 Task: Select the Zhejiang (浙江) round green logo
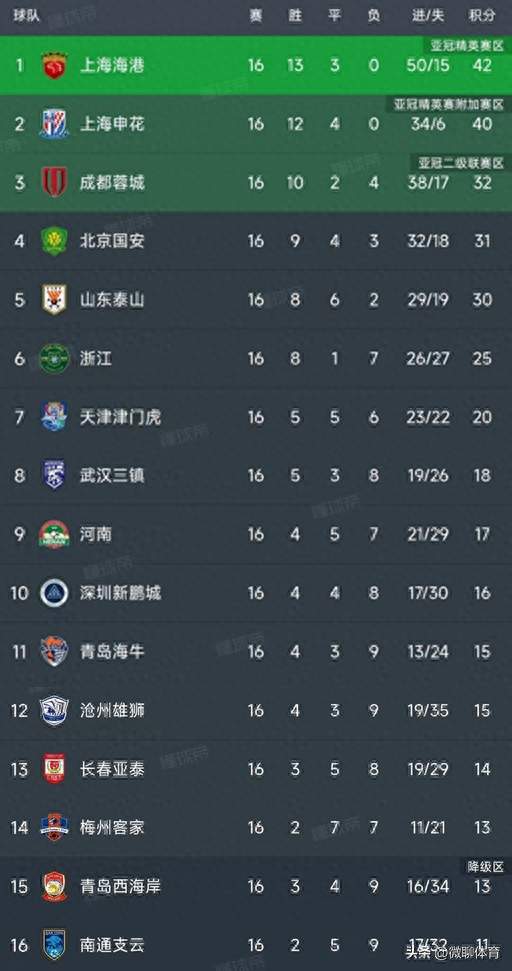(x=54, y=359)
